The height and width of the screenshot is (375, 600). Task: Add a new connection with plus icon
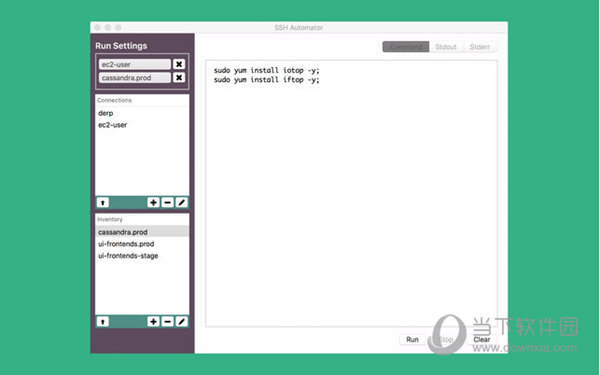[153, 202]
